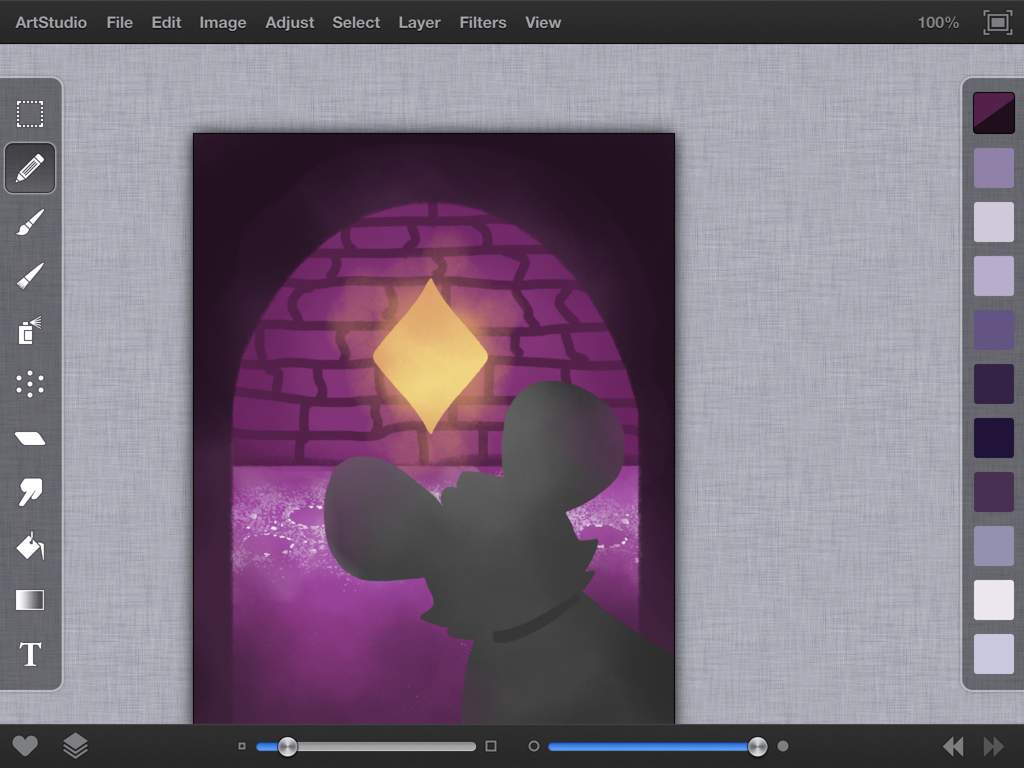1024x768 pixels.
Task: Pick the dark navy-purple swatch
Action: [993, 438]
